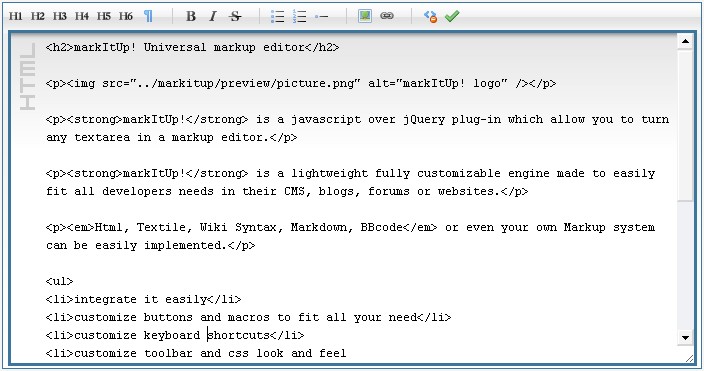704x371 pixels.
Task: Click scrollbar down arrow in editor
Action: [x=685, y=337]
